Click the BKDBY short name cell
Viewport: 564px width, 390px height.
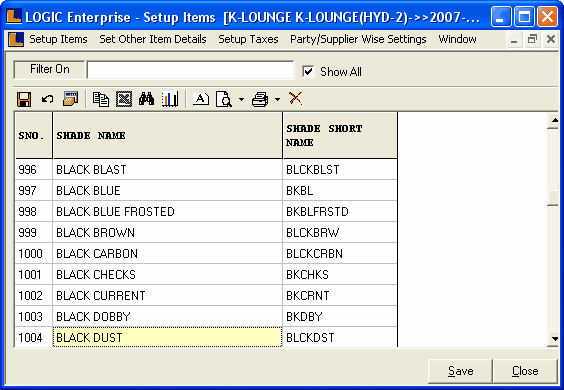(340, 316)
